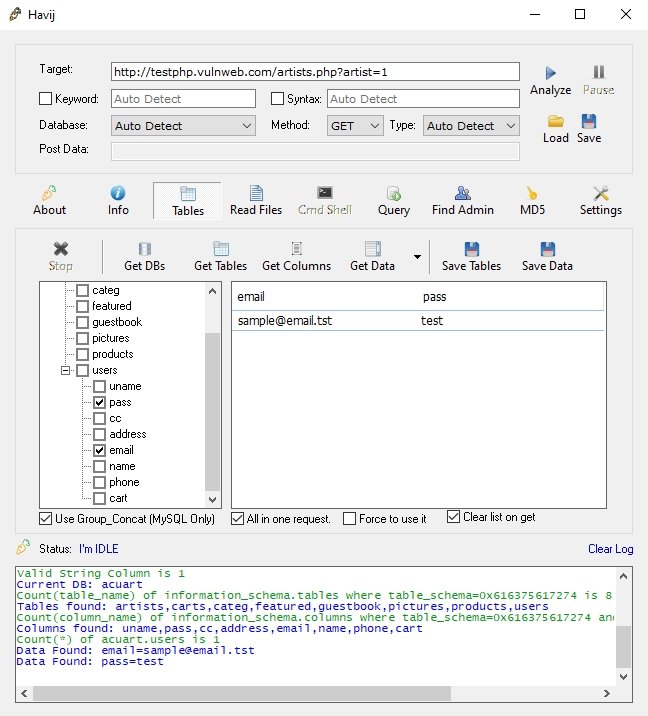Click the Get DBs toolbar icon
Screen dimensions: 648x716
click(x=145, y=249)
